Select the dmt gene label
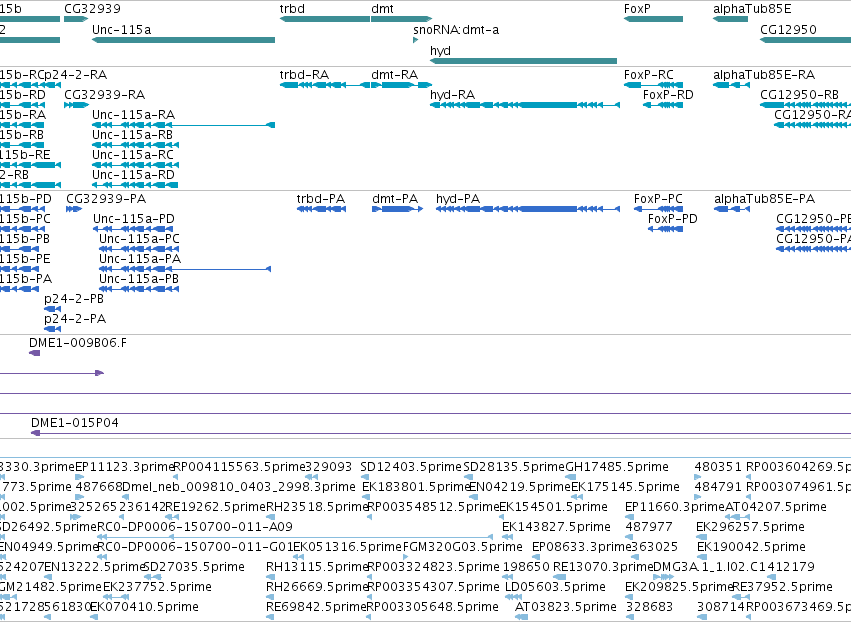 (x=382, y=9)
